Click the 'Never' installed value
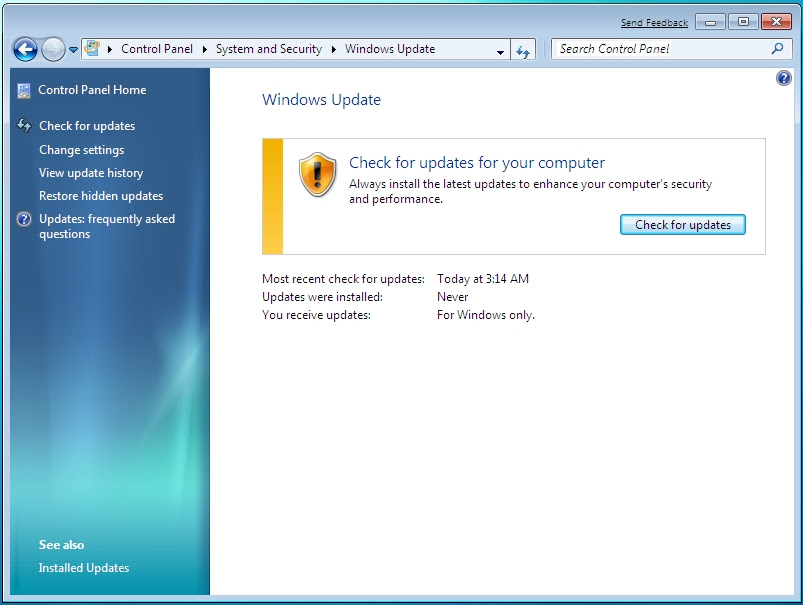 [453, 297]
